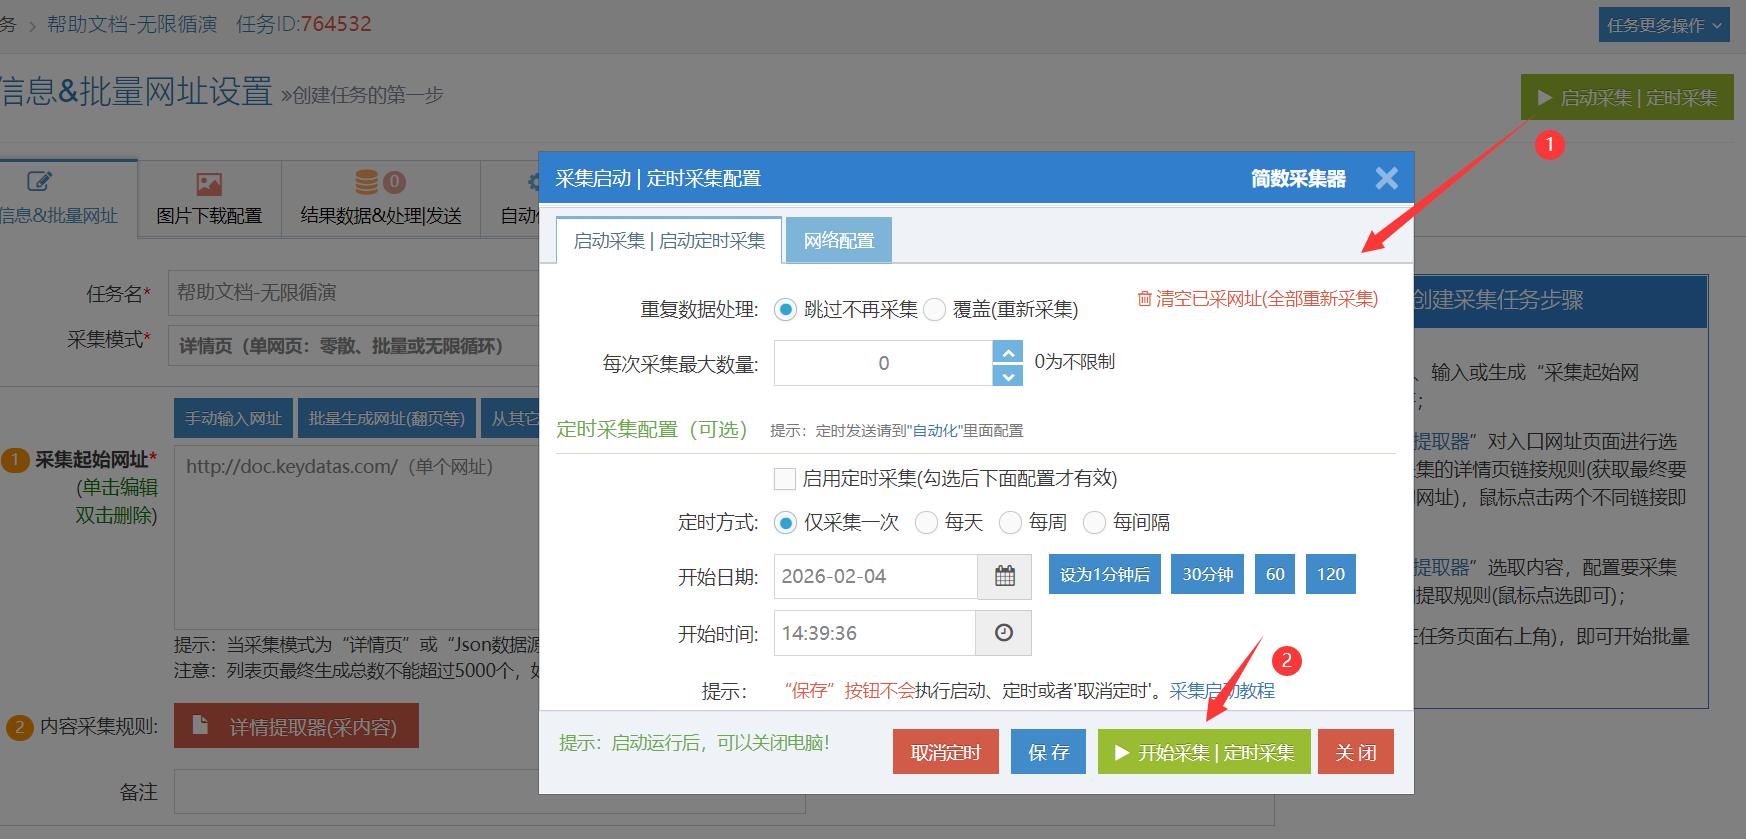Viewport: 1746px width, 839px height.
Task: Open 图片下载配置 tab
Action: [x=209, y=198]
